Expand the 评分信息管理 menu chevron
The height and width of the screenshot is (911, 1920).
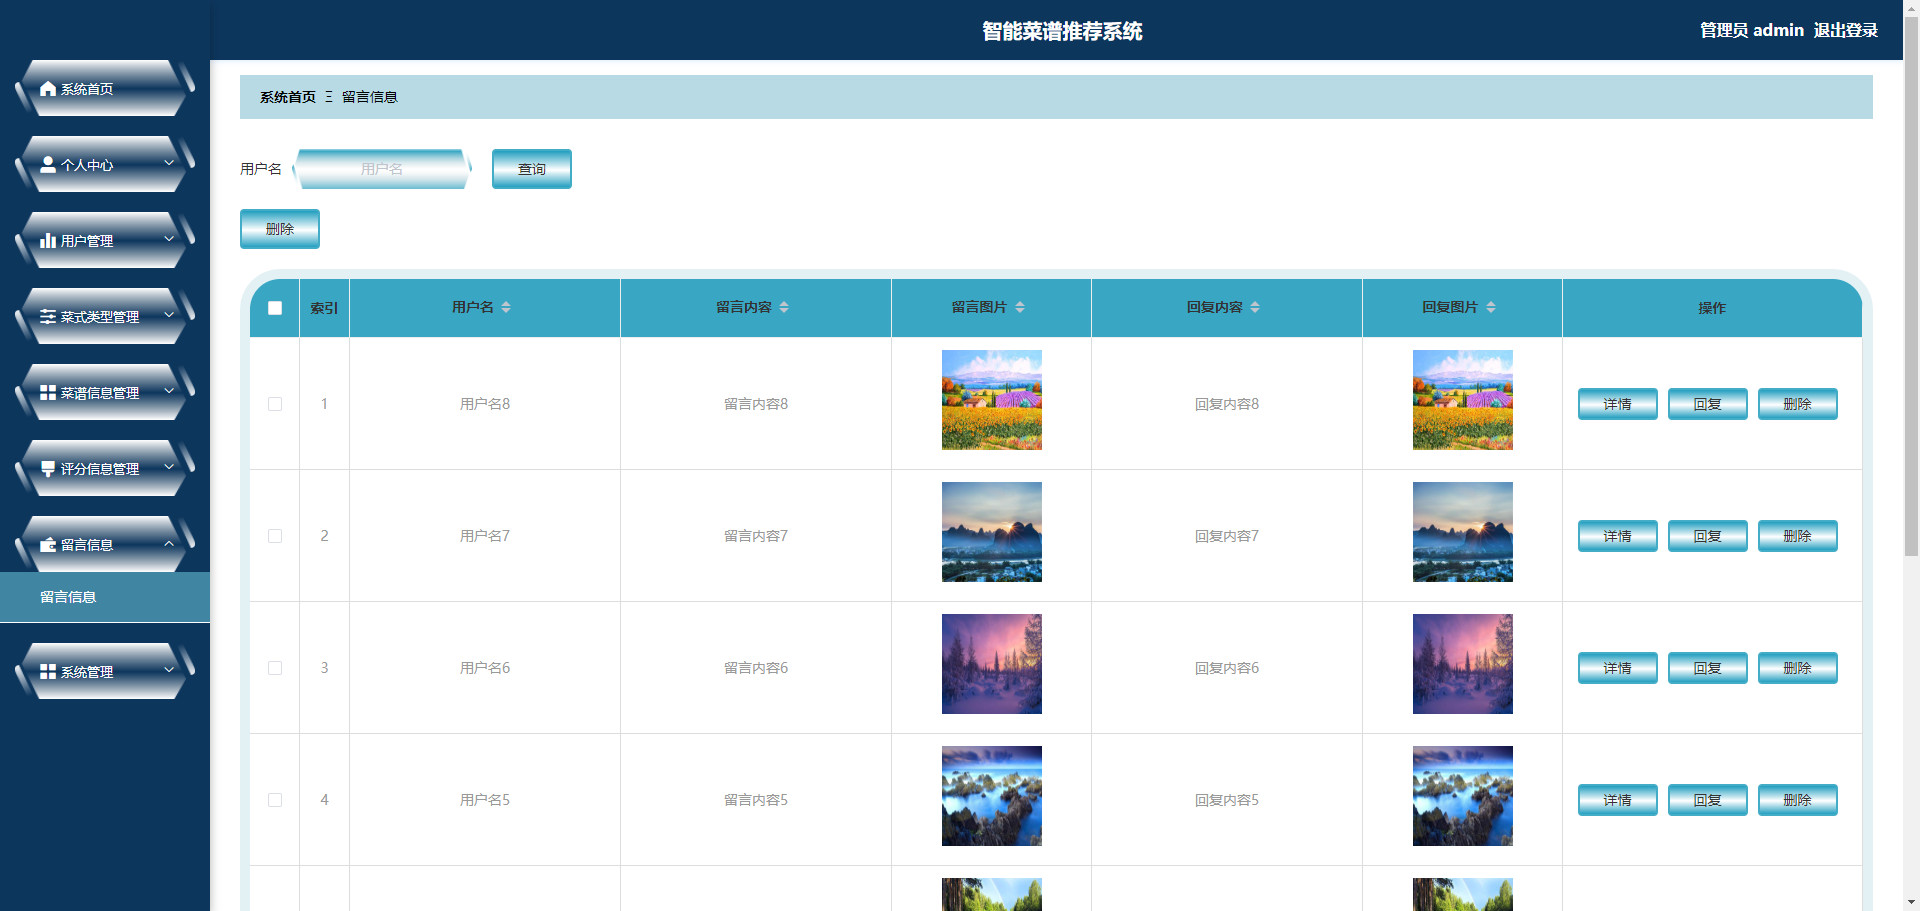[169, 467]
